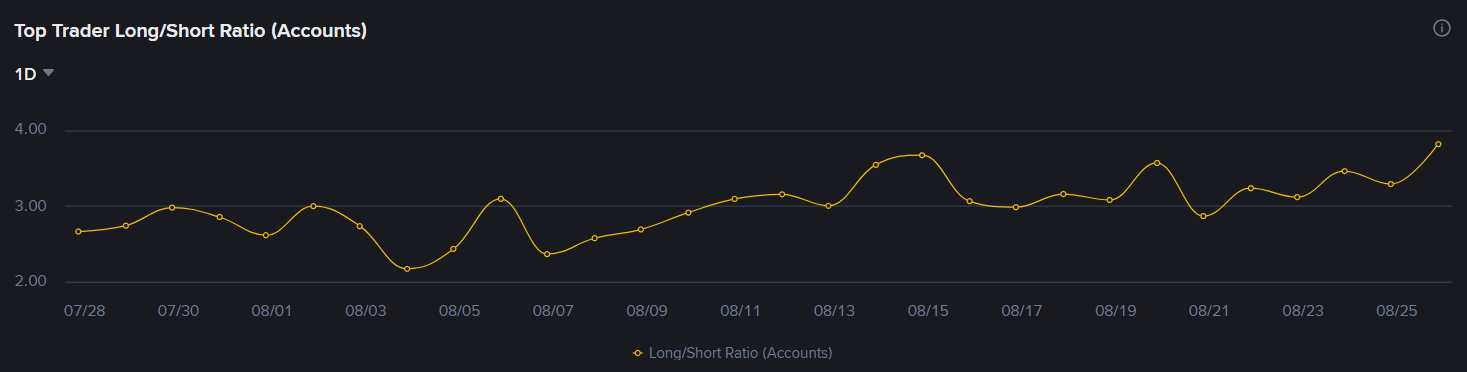Select the final highest data point on 08/26
This screenshot has height=372, width=1467.
click(x=1438, y=144)
